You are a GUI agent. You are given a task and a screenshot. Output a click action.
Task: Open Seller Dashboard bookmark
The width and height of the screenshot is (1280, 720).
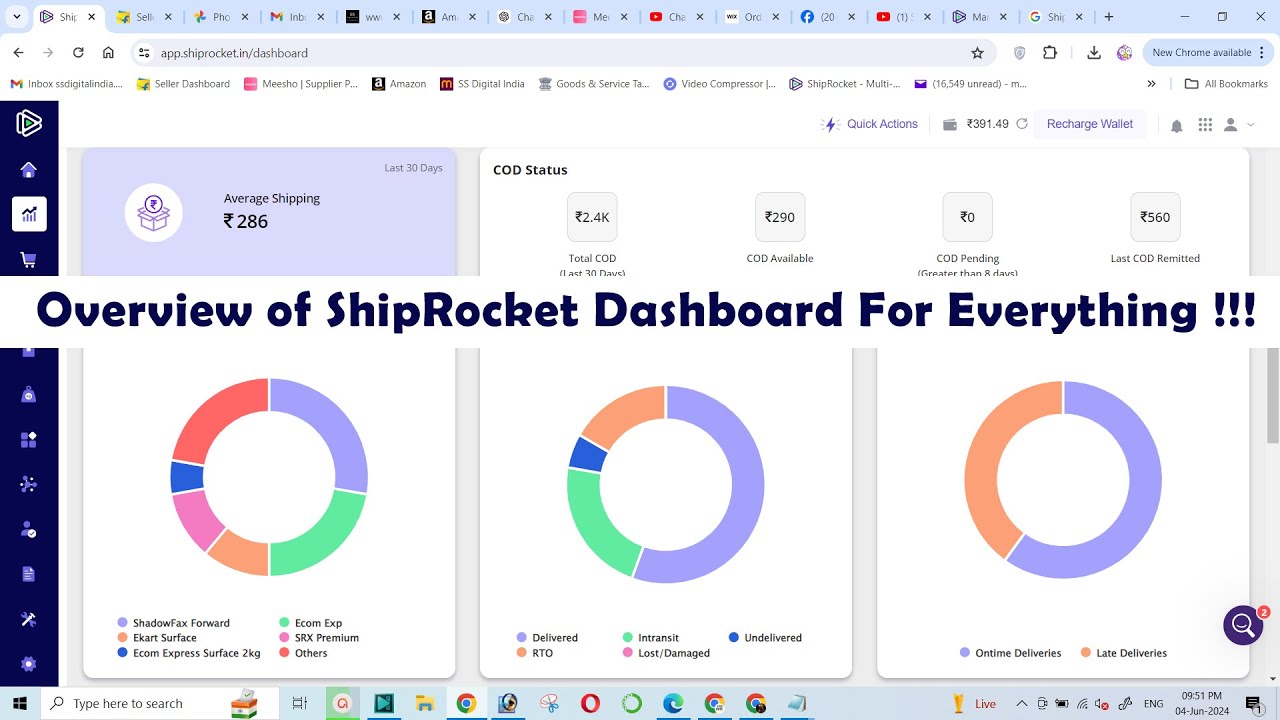183,84
